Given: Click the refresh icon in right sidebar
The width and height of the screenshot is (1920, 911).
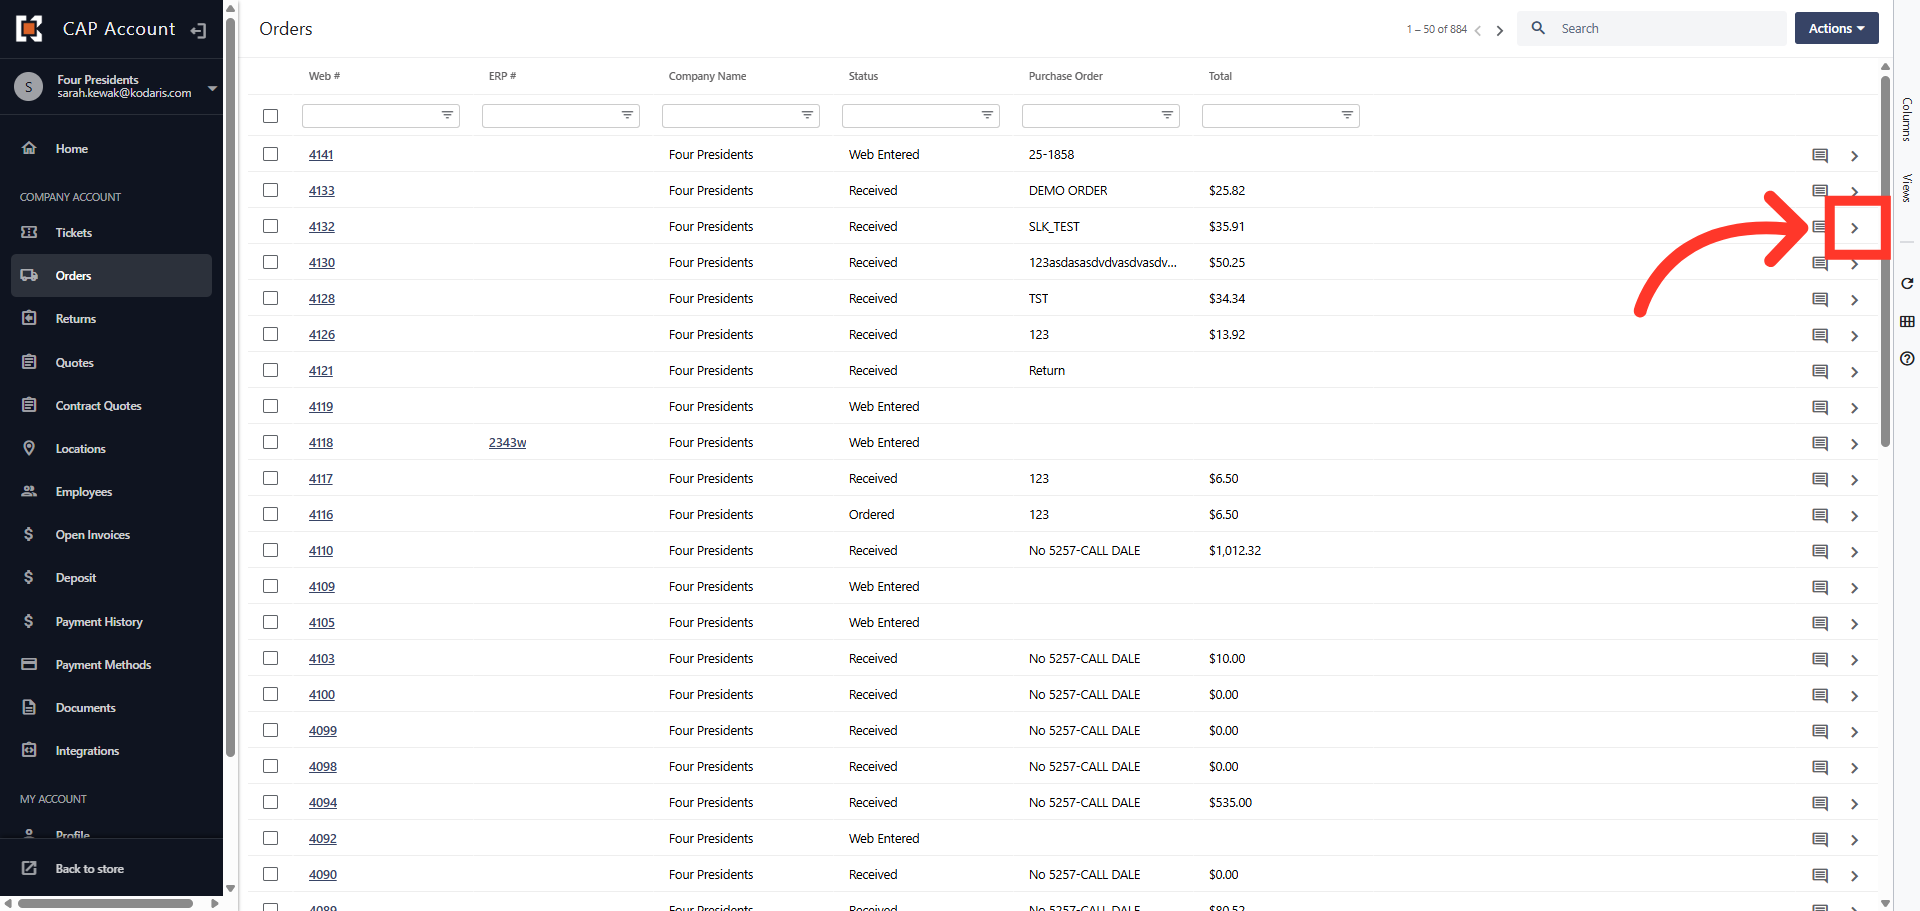Looking at the screenshot, I should pos(1907,284).
